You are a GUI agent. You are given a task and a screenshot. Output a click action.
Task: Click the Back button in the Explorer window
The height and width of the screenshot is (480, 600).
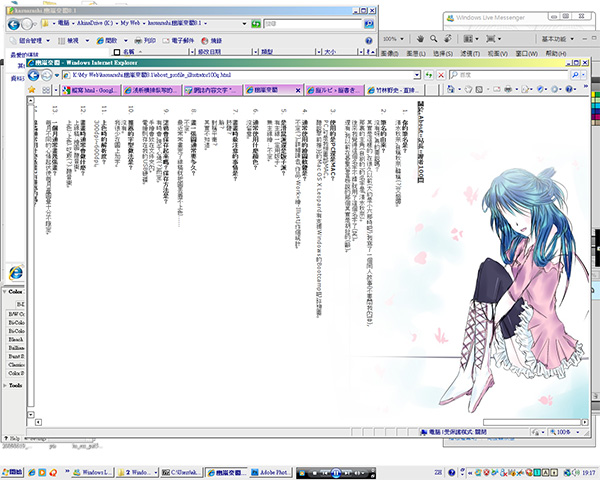pos(14,24)
